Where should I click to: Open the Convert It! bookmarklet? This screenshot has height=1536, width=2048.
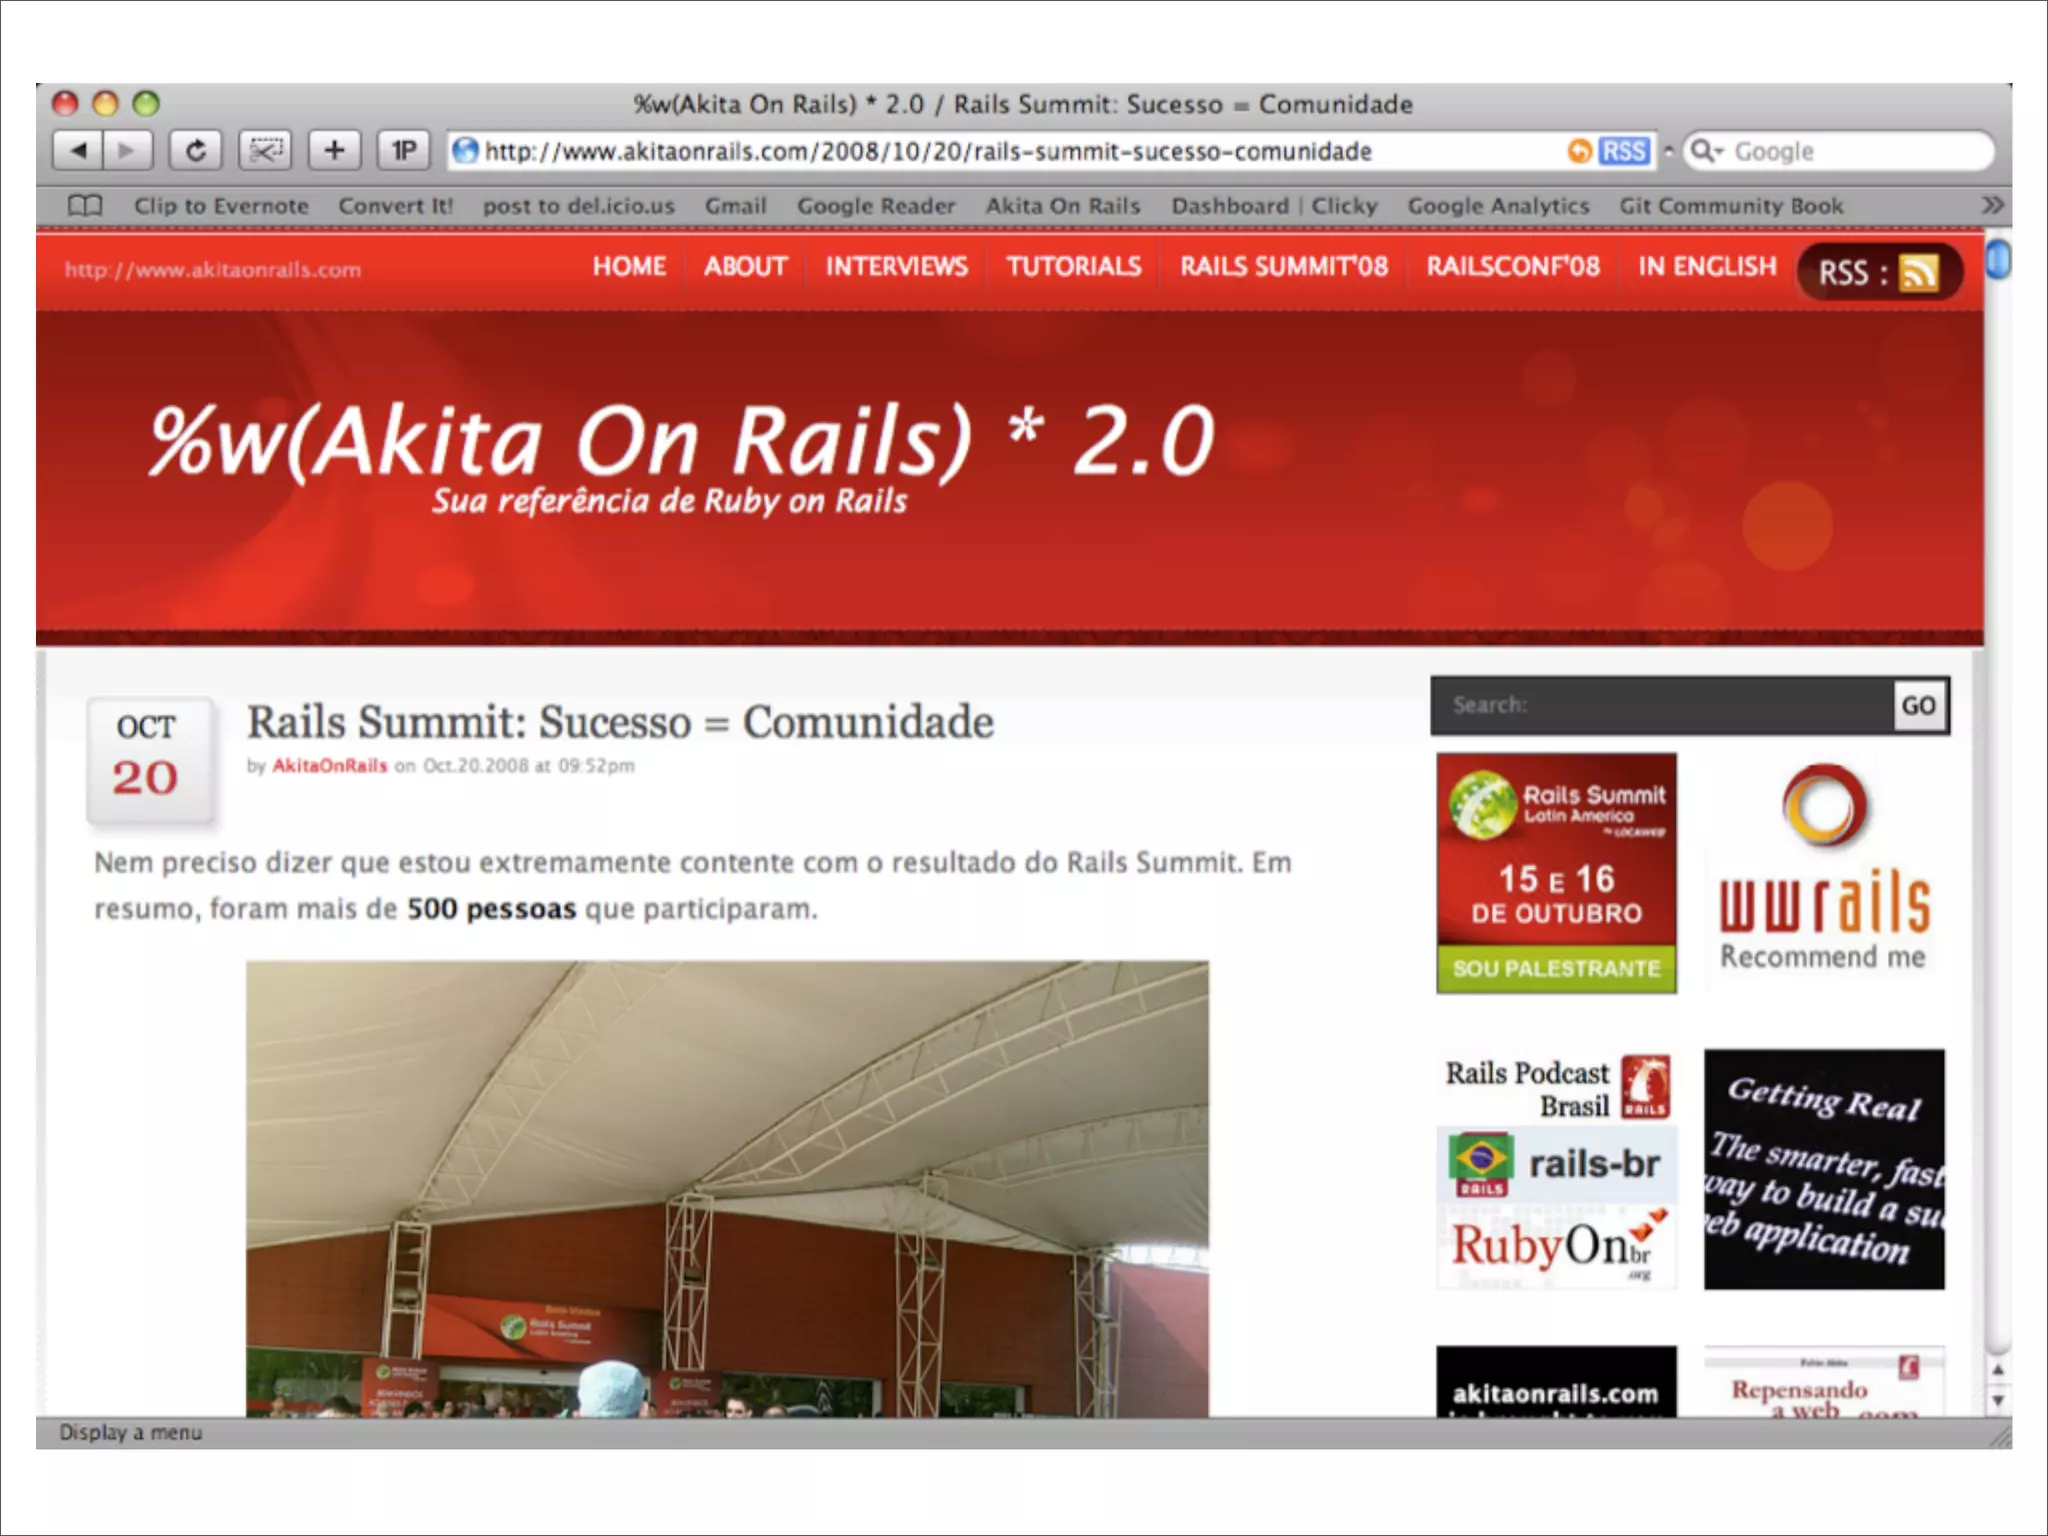[396, 206]
